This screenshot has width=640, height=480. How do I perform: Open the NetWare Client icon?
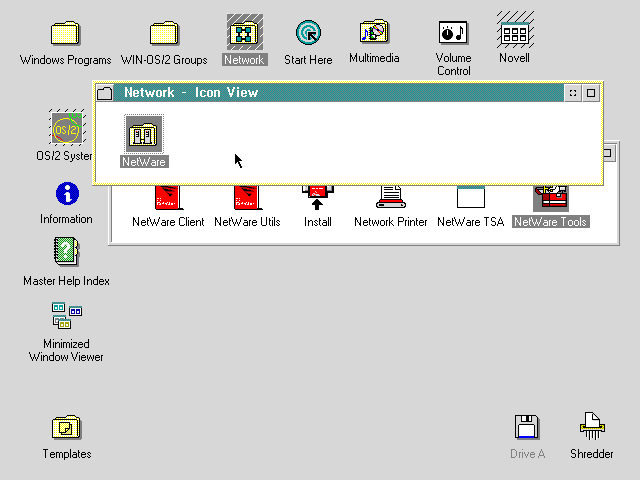click(x=167, y=198)
